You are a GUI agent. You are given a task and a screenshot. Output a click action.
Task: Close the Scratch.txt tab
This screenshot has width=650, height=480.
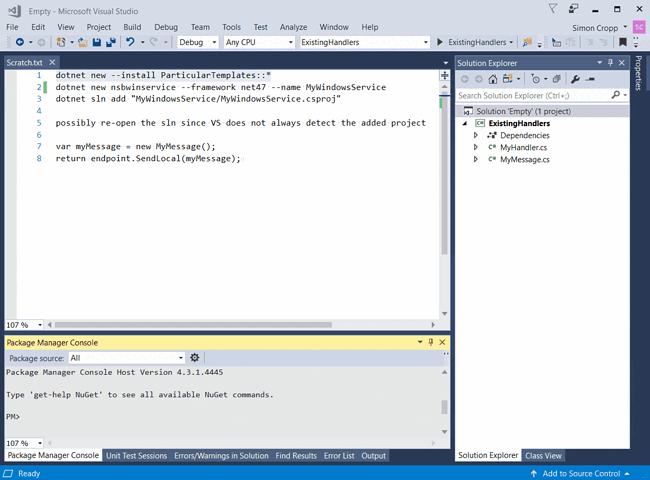(x=52, y=62)
